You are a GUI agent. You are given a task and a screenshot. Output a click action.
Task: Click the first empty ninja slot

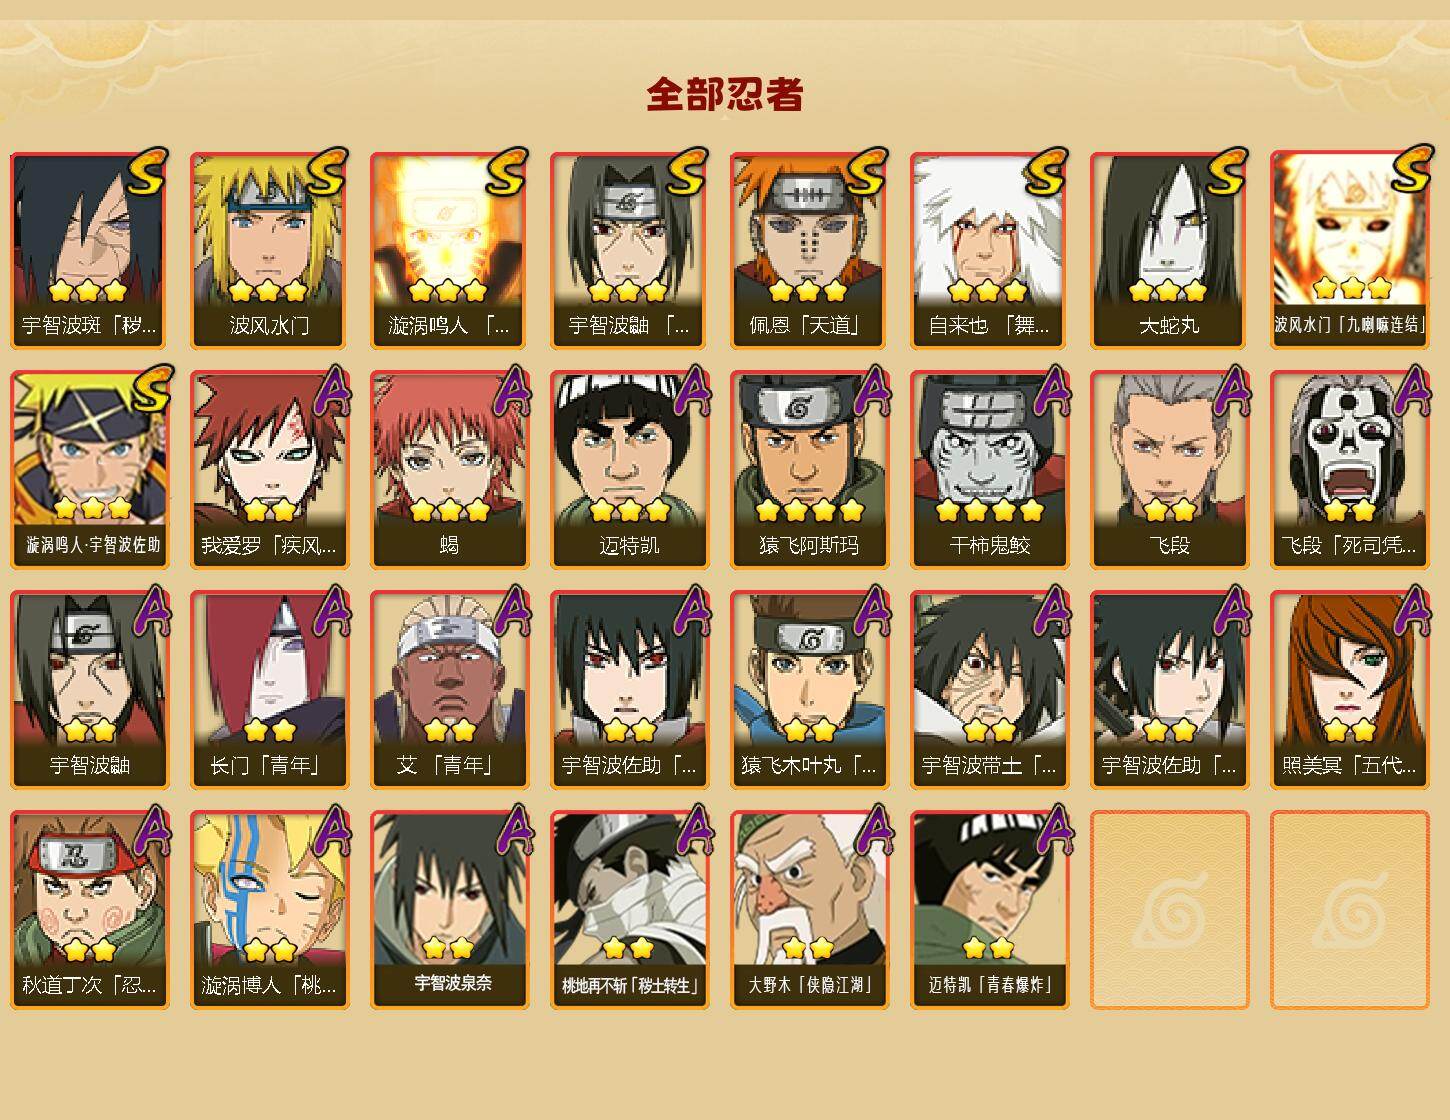[x=1169, y=910]
